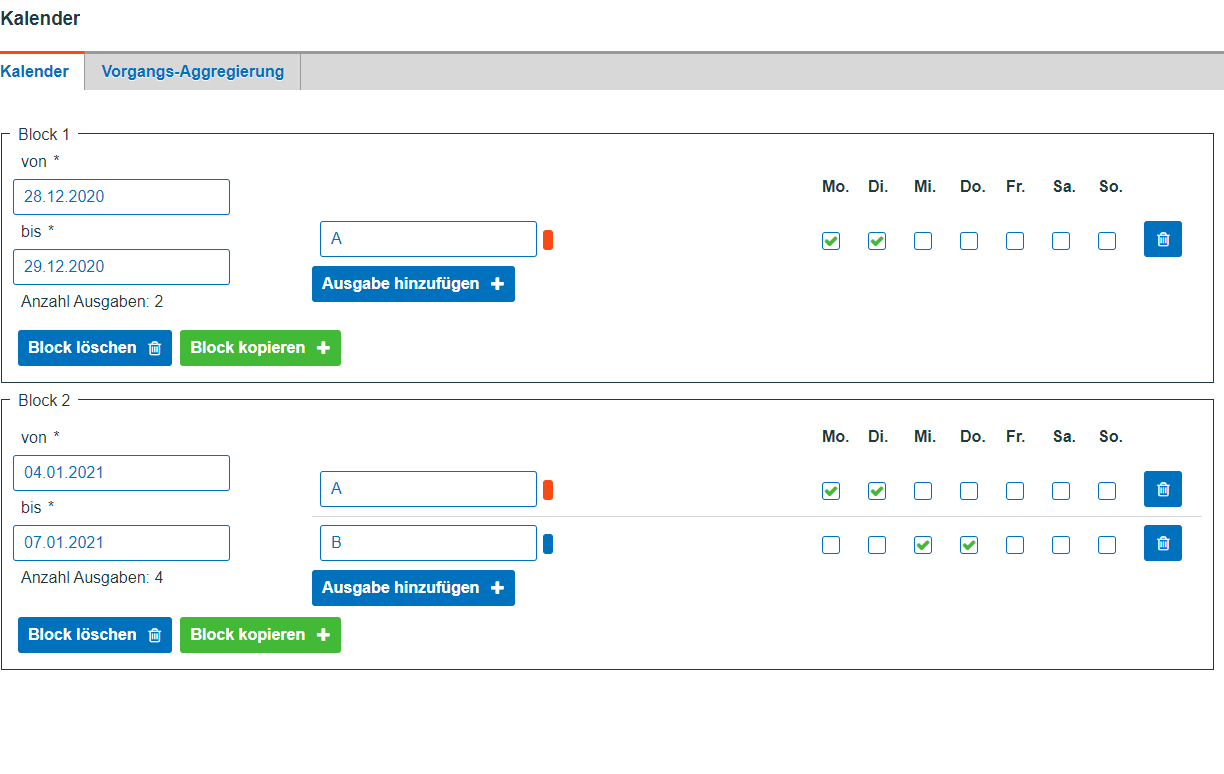Screen dimensions: 1224x774
Task: Delete Block 2 with Block löschen
Action: click(95, 635)
